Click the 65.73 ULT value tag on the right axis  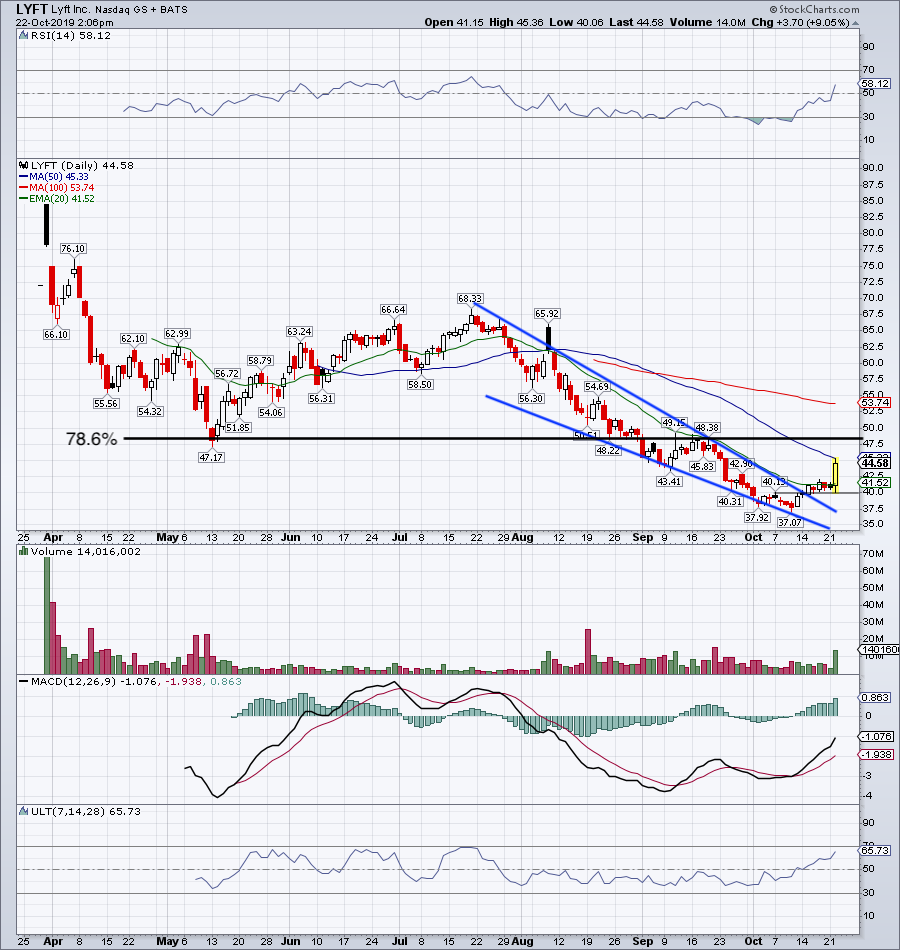(876, 851)
